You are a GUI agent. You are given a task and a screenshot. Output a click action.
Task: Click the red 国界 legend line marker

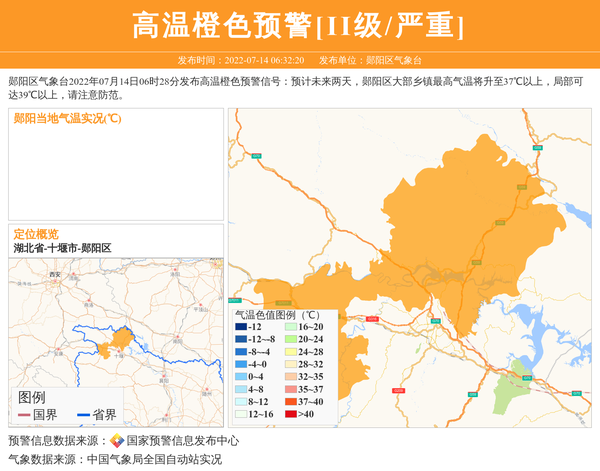(25, 414)
